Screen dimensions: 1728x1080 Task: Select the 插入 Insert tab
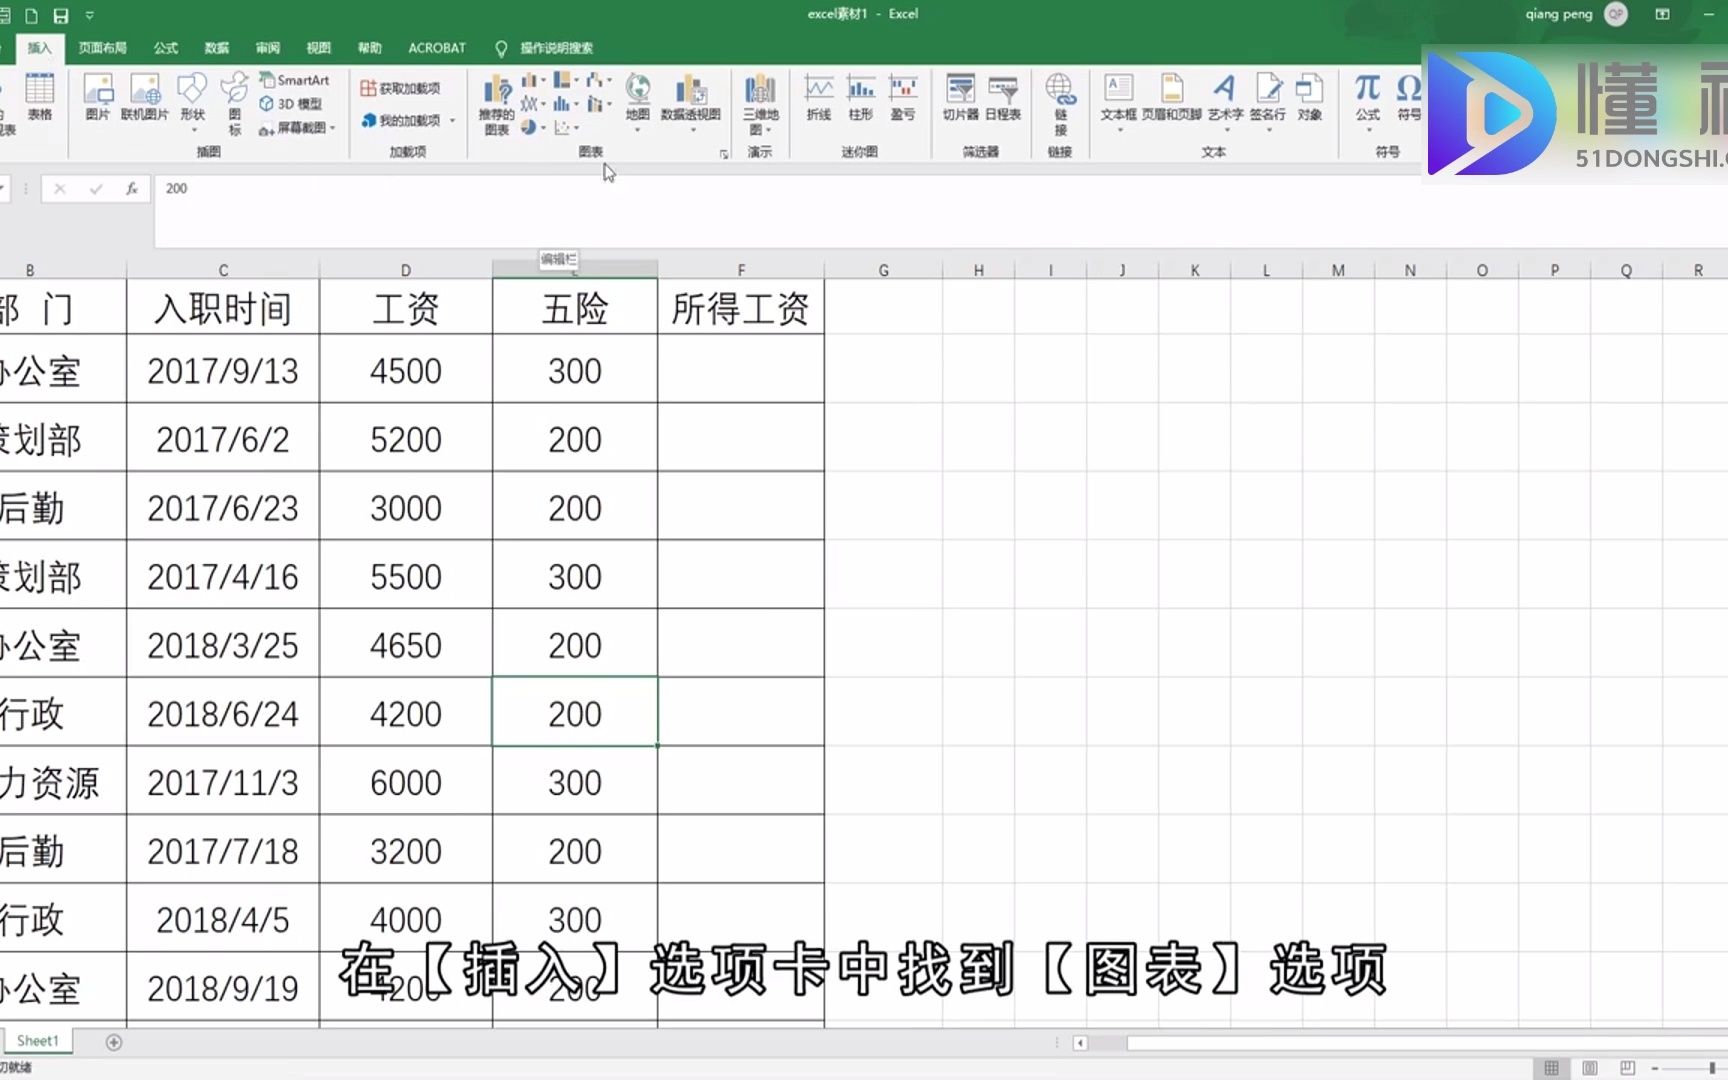pos(39,48)
